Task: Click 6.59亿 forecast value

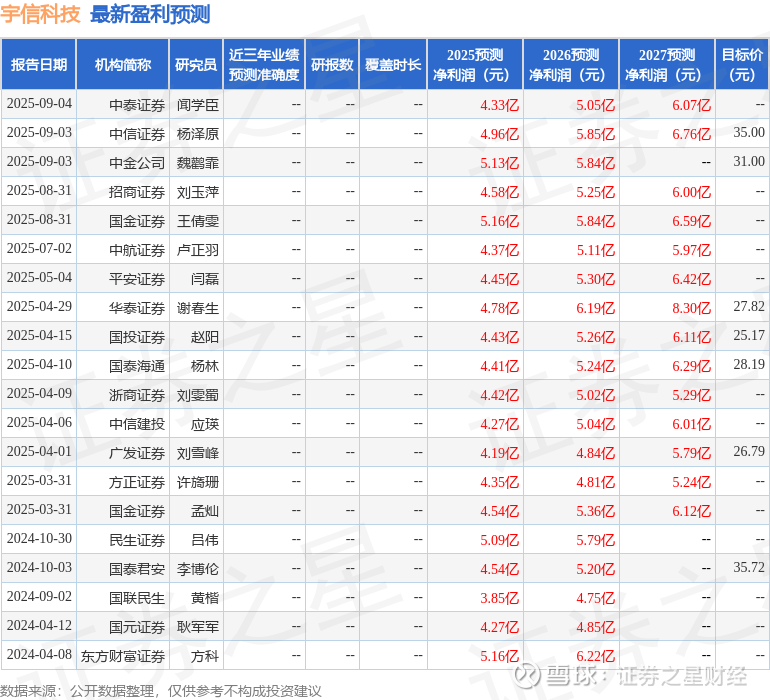Action: [691, 221]
